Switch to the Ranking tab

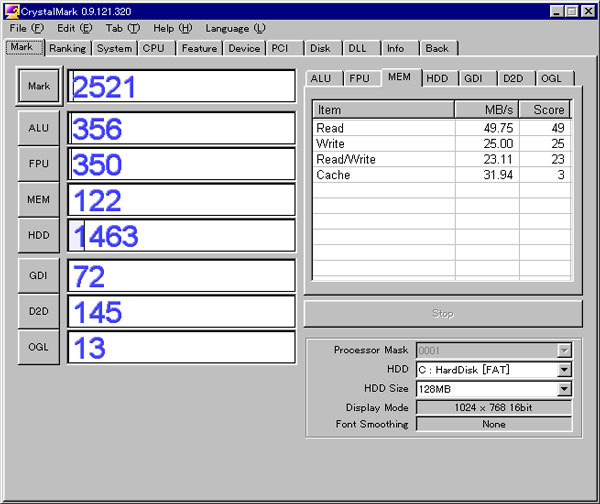pyautogui.click(x=68, y=49)
